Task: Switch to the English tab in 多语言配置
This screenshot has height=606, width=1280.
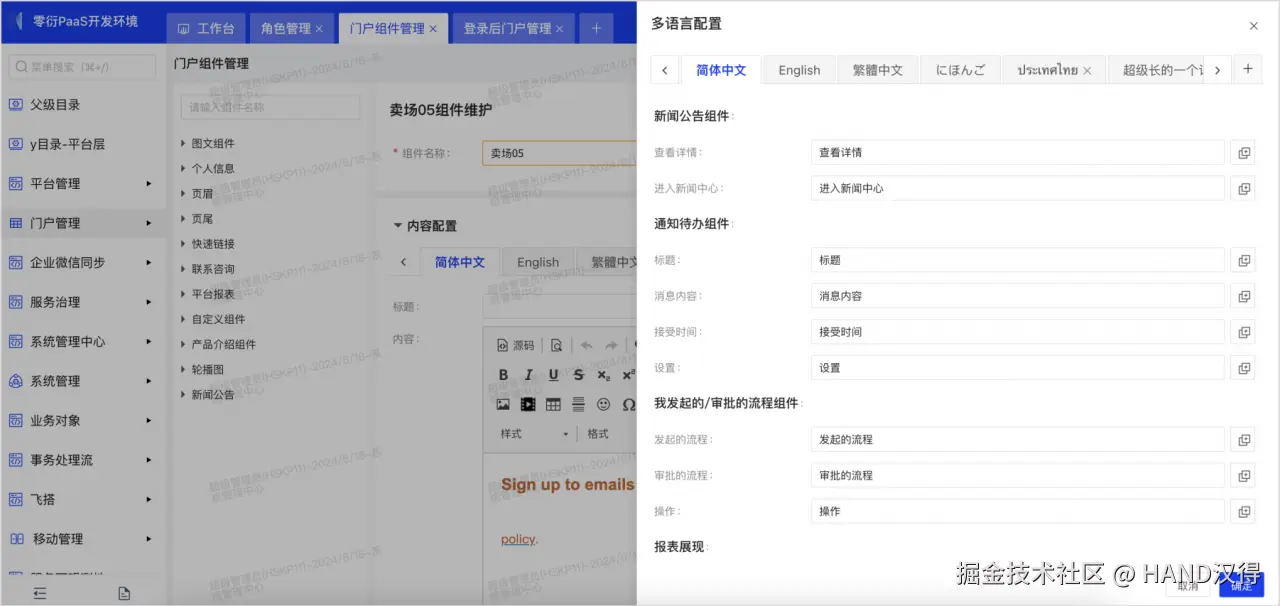Action: [x=799, y=70]
